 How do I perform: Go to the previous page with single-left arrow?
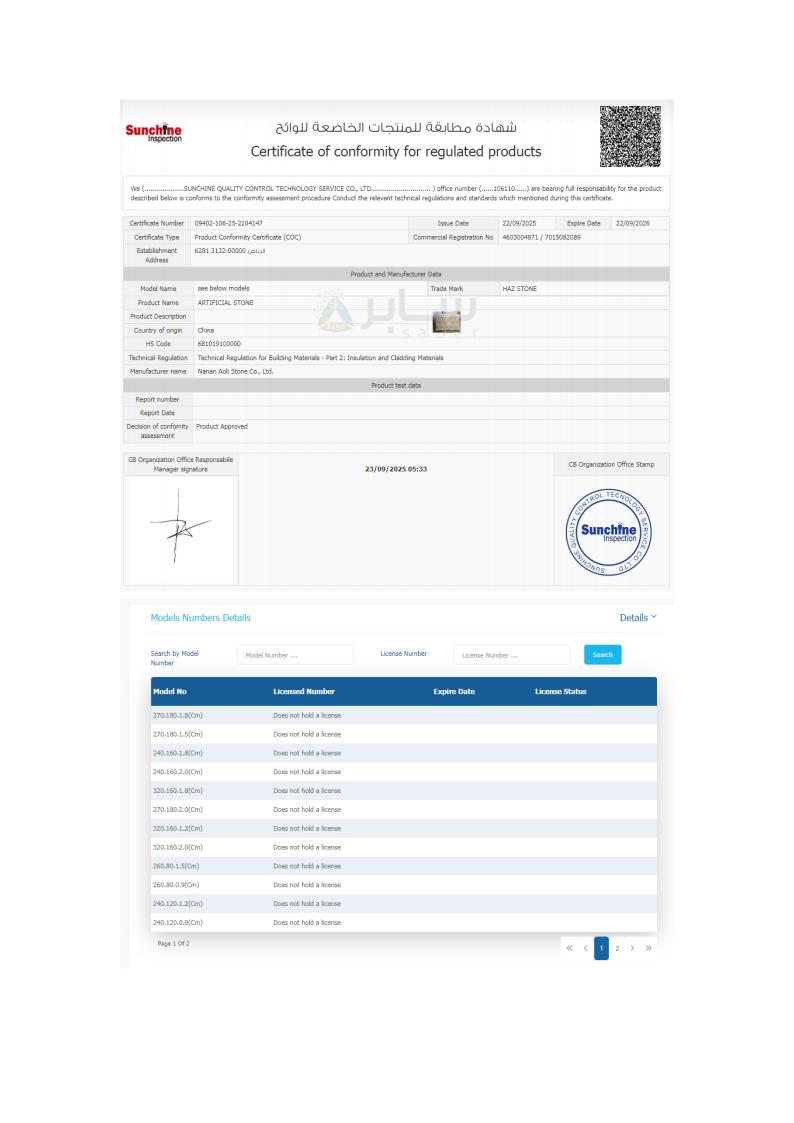click(x=586, y=947)
